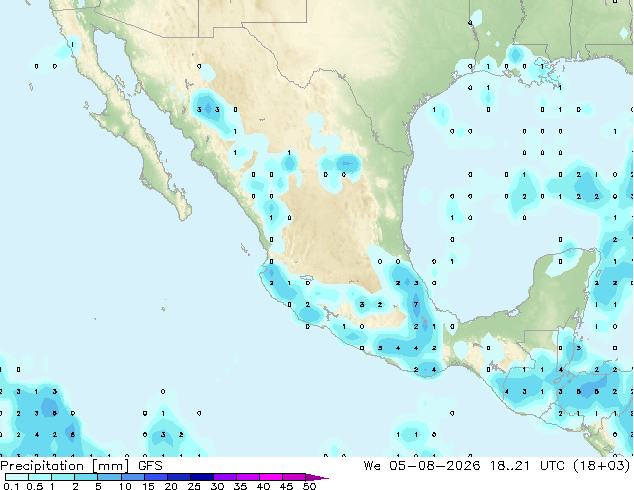Click the '10' legend scale label
The image size is (634, 490).
(125, 486)
